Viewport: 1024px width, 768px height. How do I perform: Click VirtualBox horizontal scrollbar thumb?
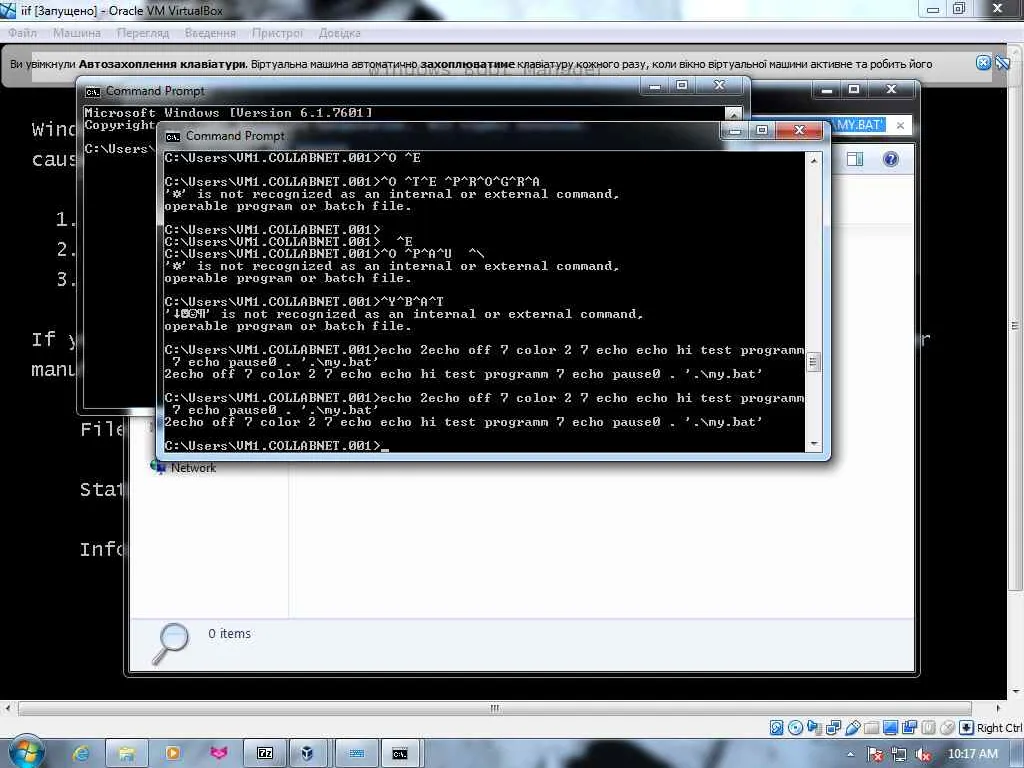494,709
